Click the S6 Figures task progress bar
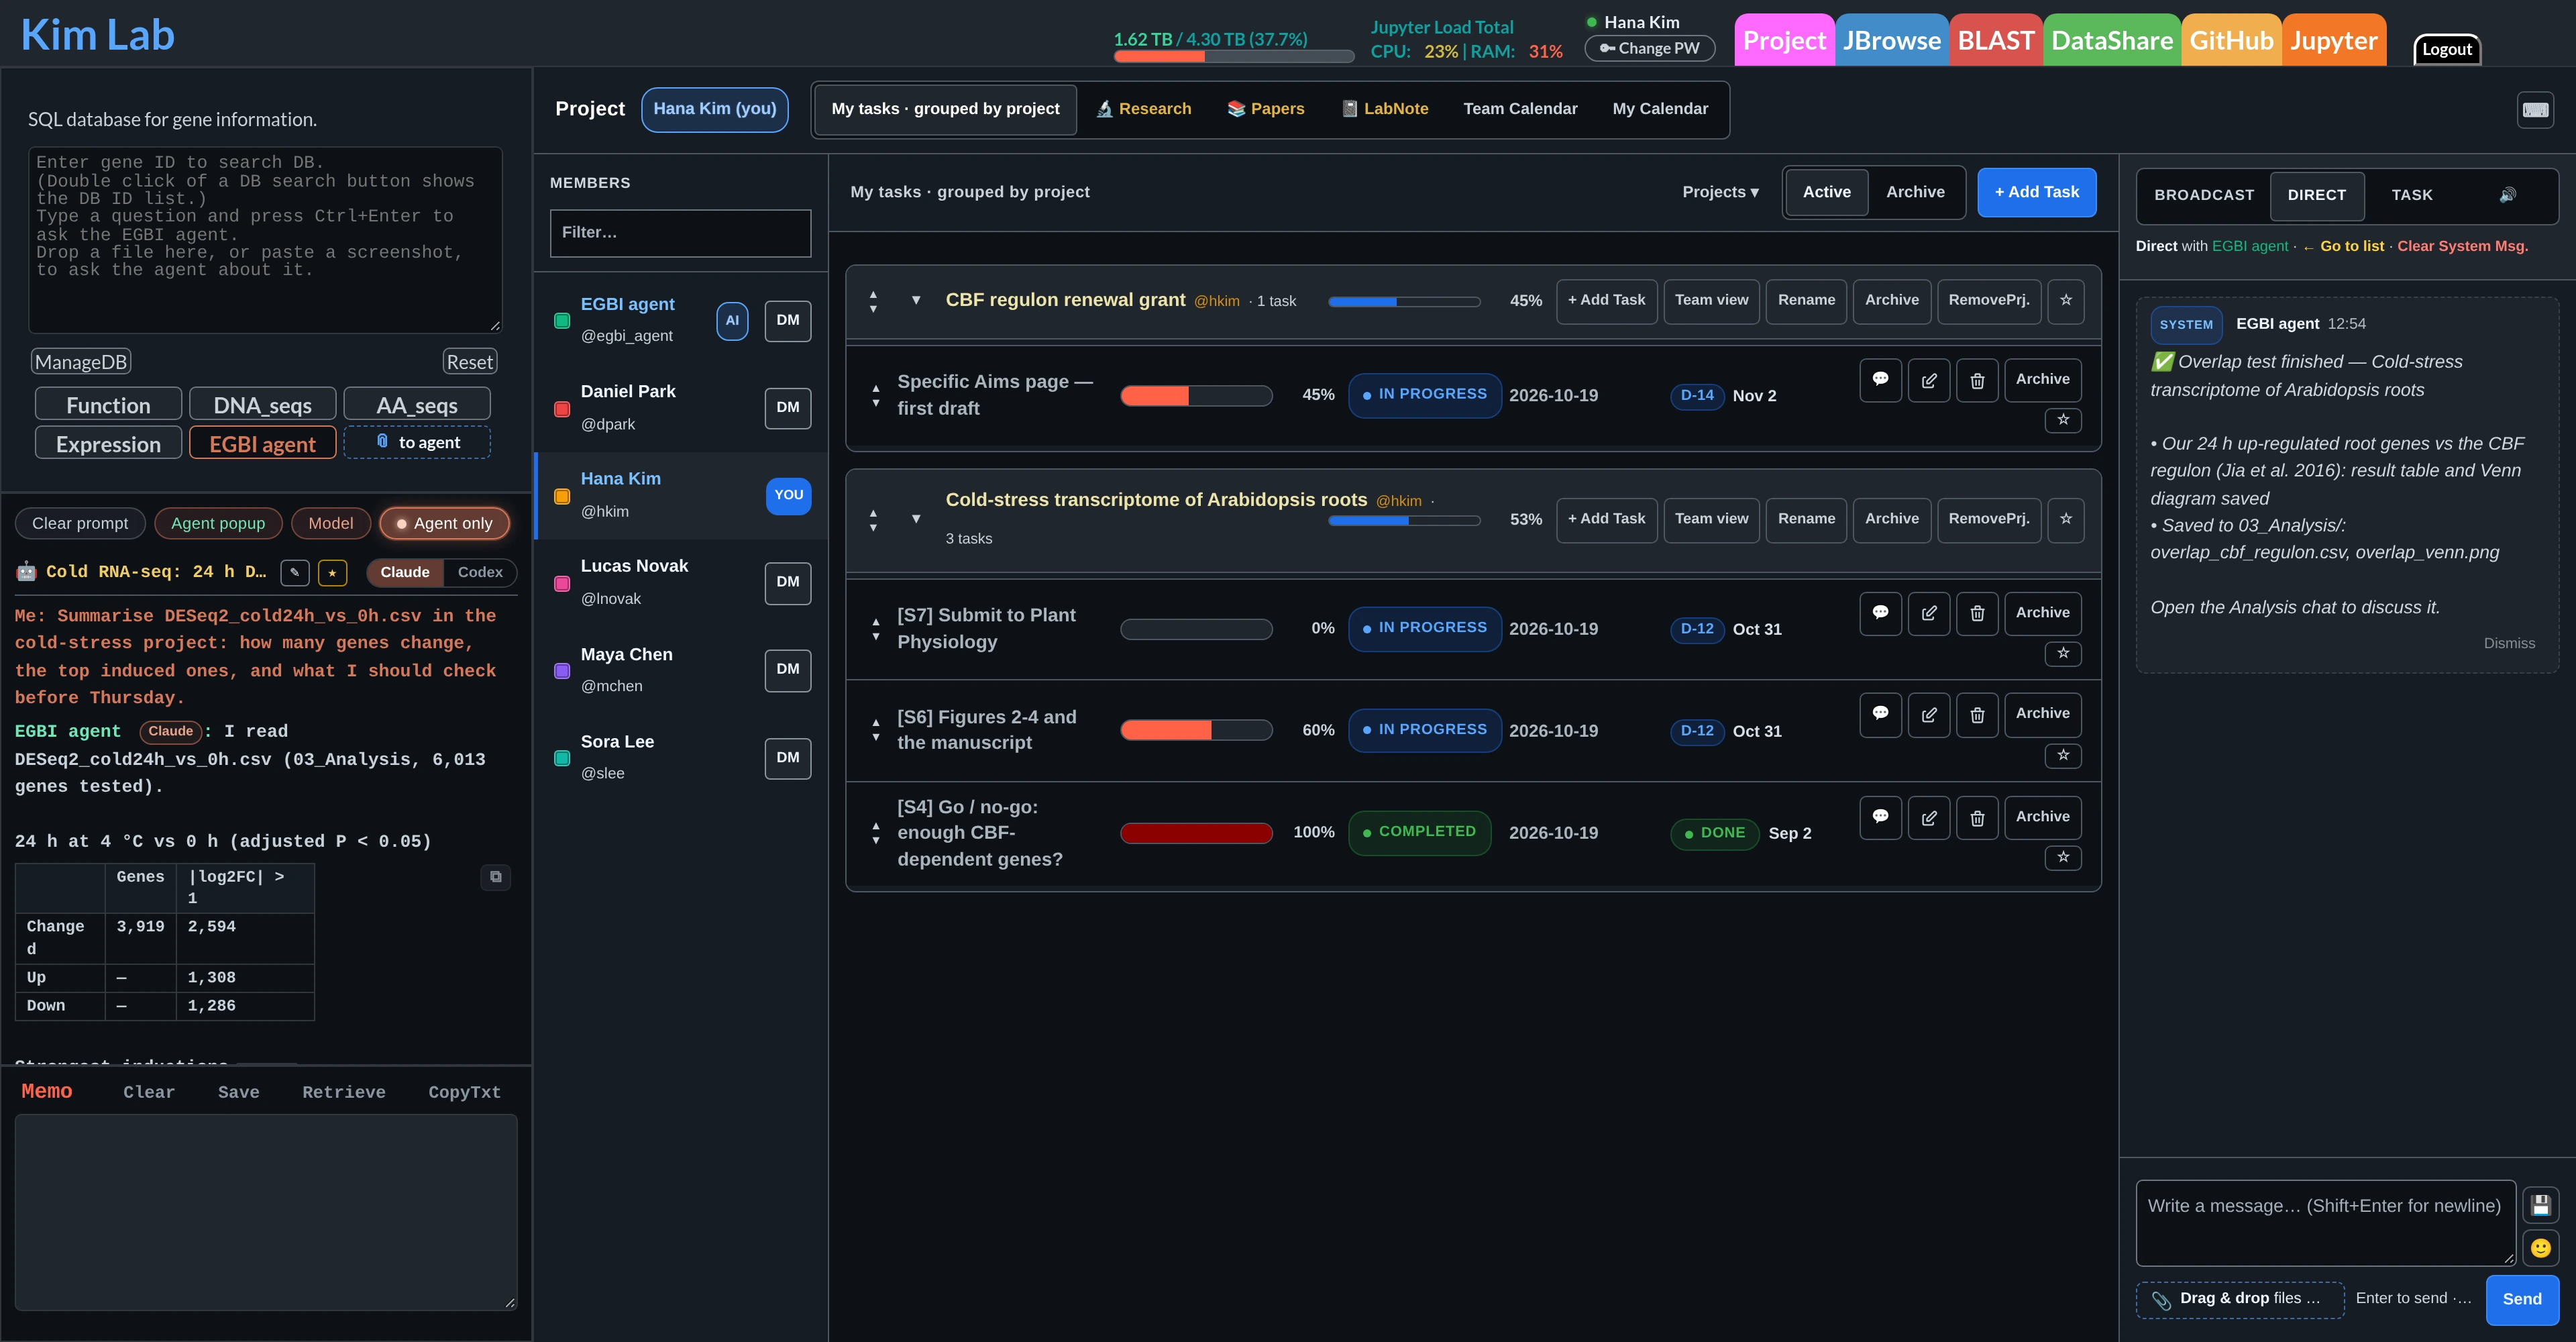The height and width of the screenshot is (1342, 2576). coord(1196,731)
